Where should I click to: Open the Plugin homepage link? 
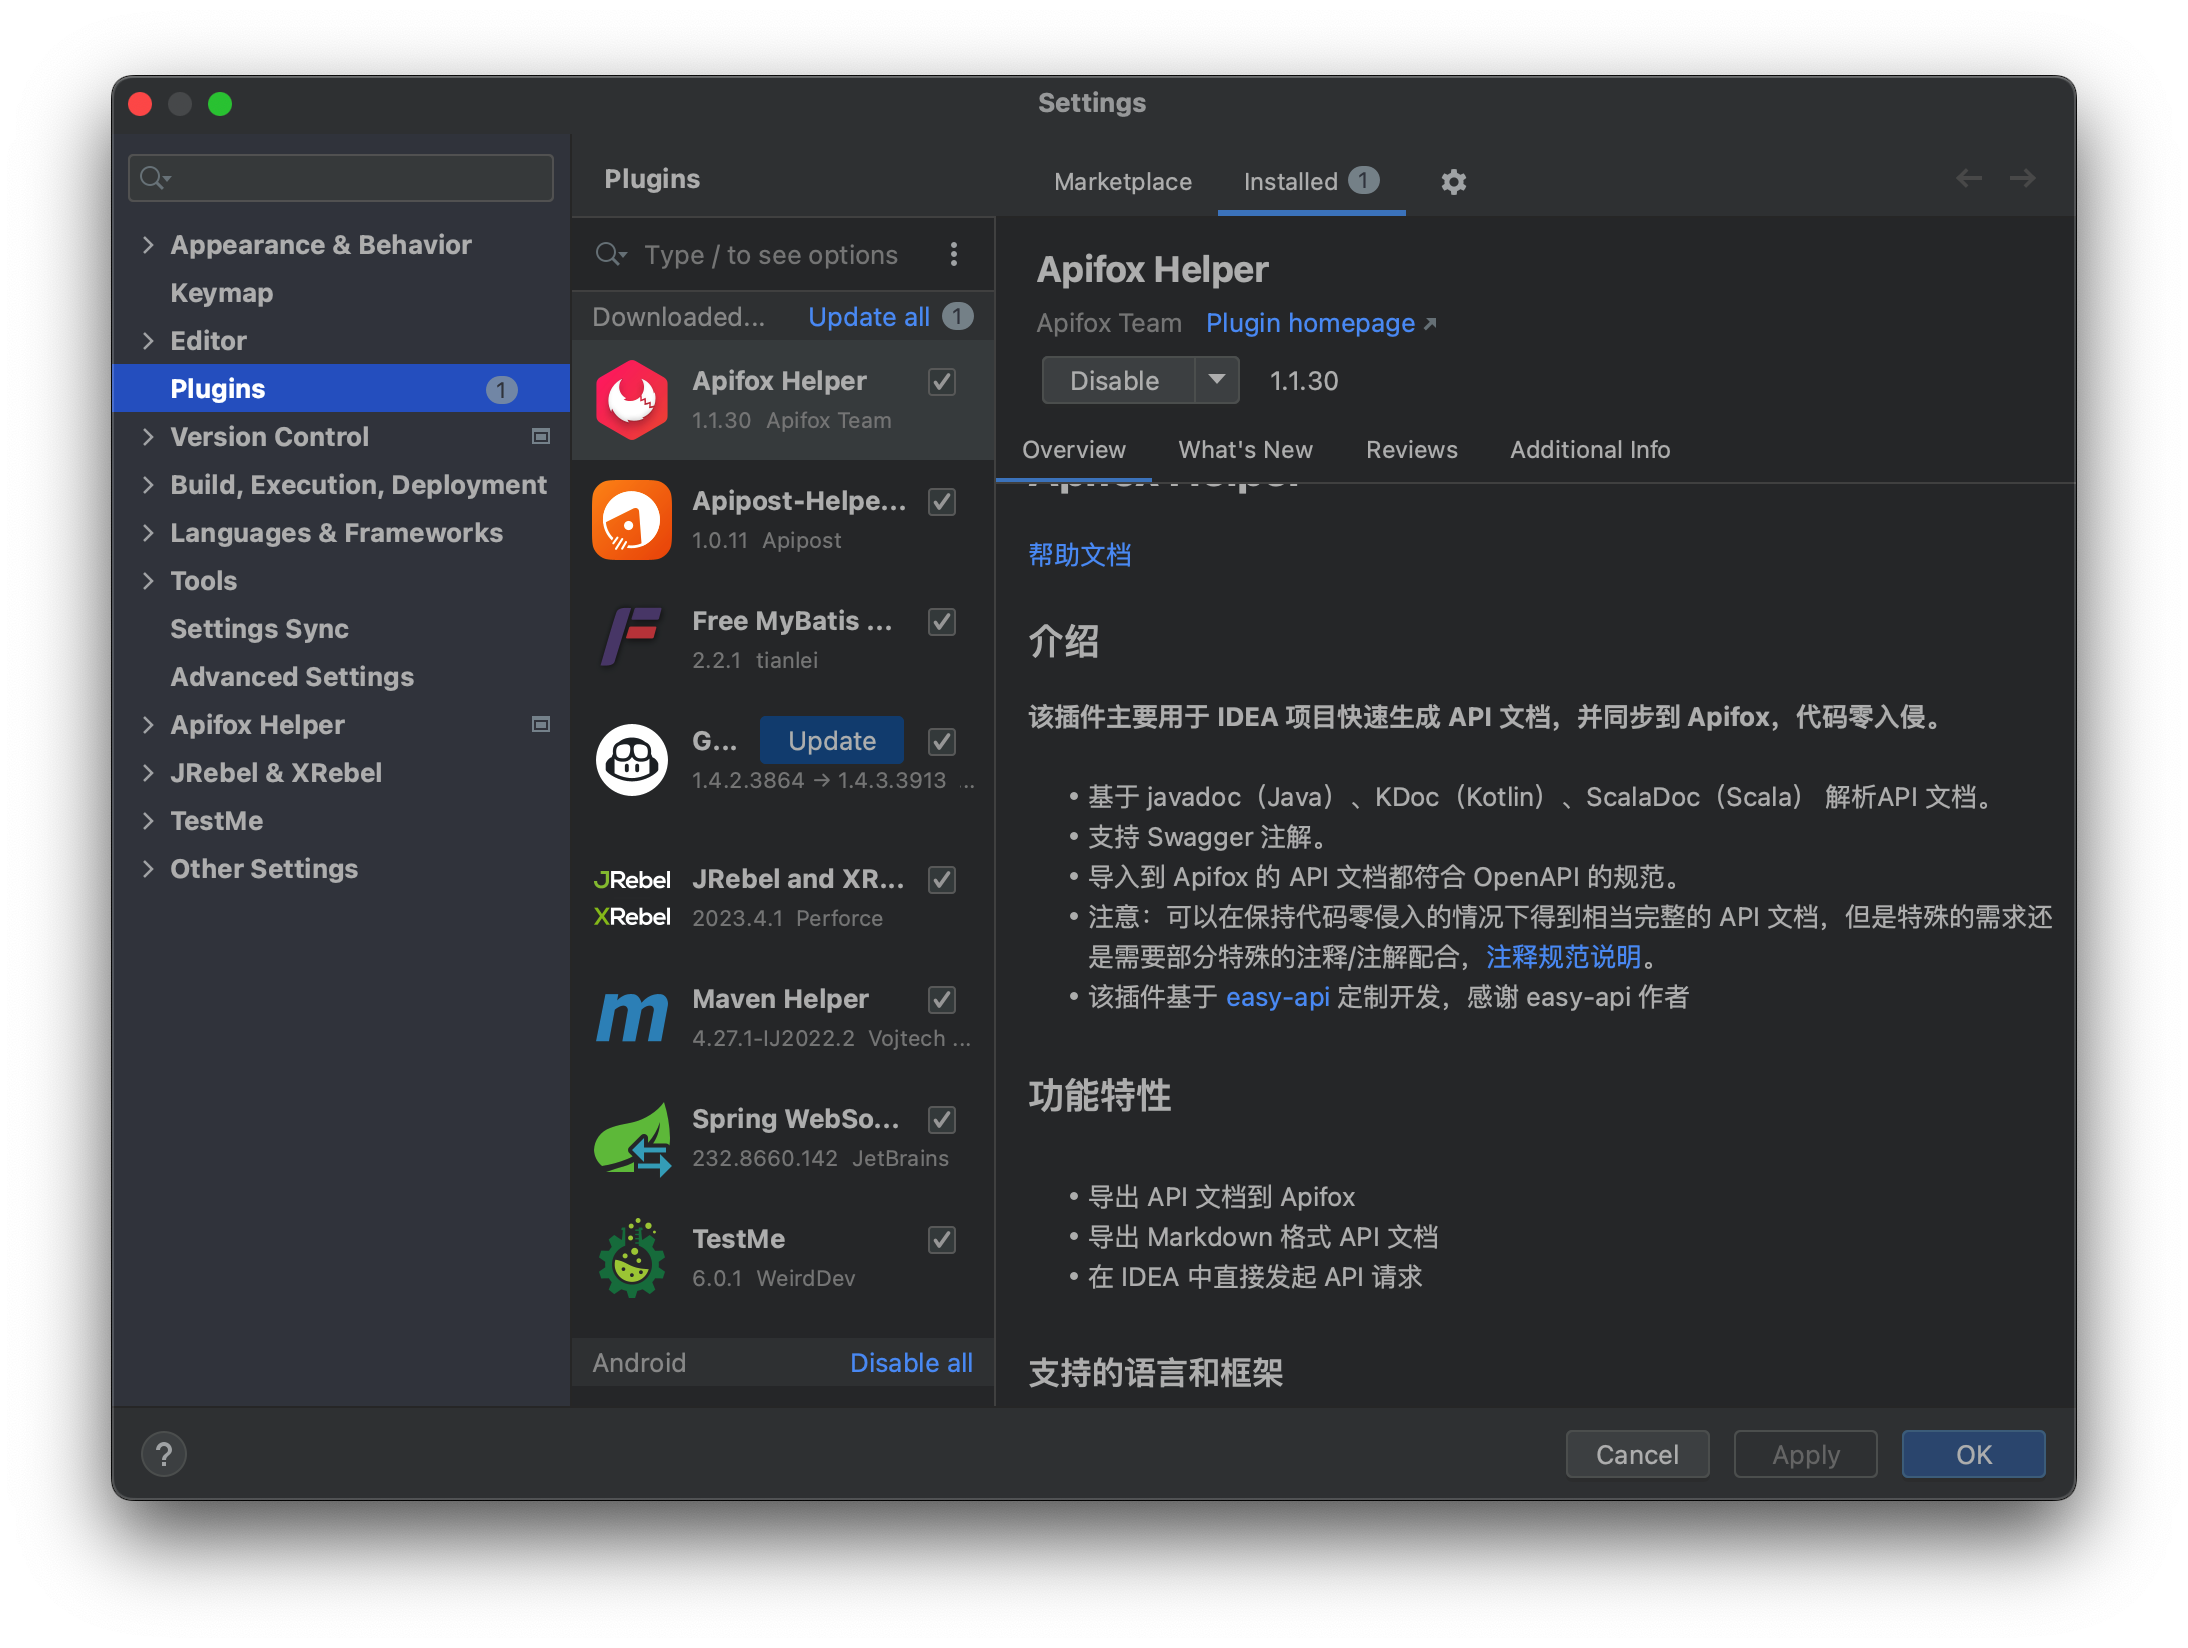[x=1310, y=323]
